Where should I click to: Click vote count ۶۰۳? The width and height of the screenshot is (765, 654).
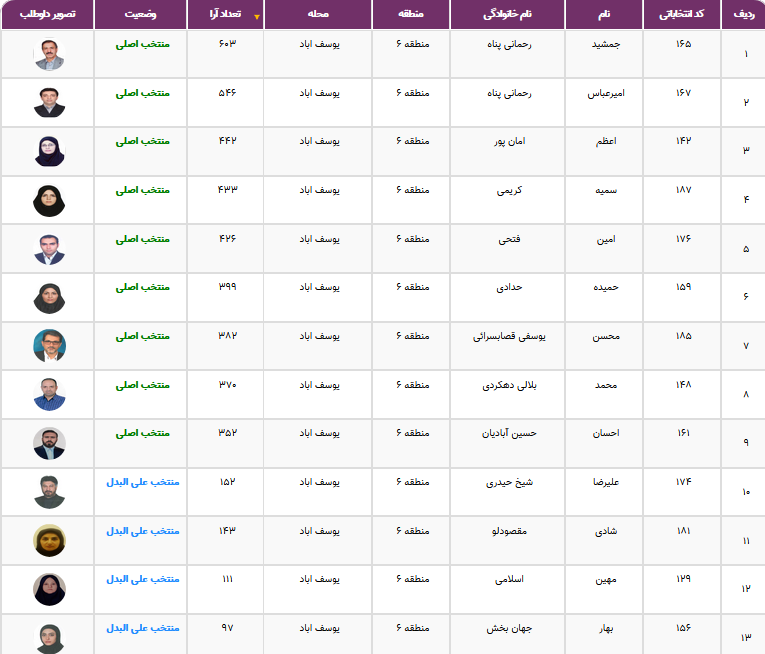click(227, 43)
